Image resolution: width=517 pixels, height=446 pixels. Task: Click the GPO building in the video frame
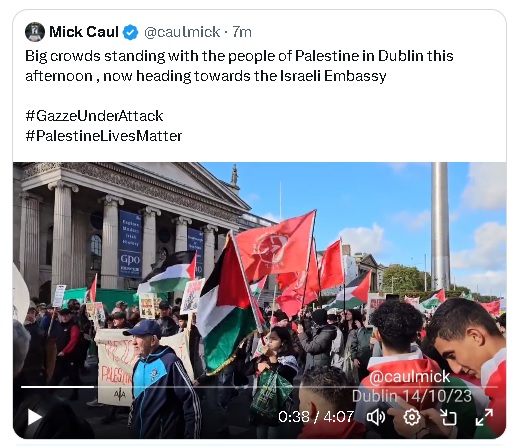(130, 227)
